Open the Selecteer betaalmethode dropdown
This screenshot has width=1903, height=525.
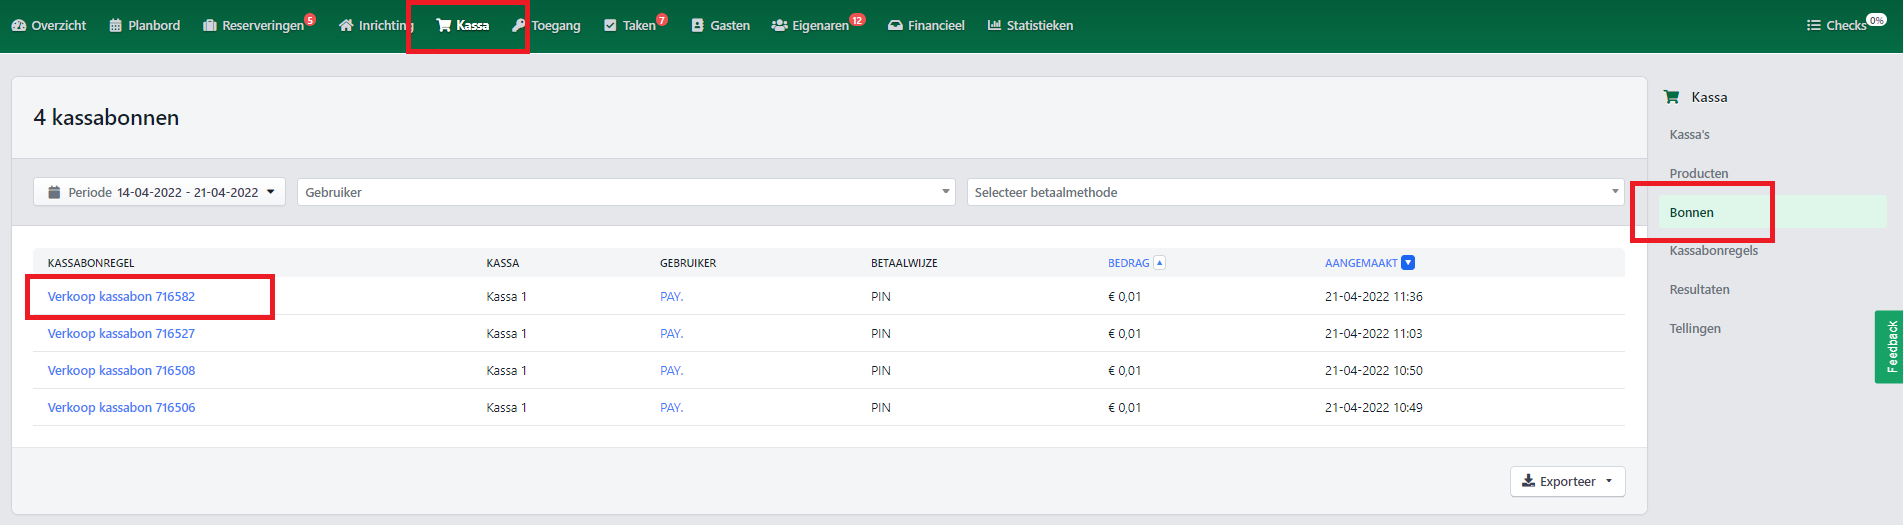(1295, 192)
